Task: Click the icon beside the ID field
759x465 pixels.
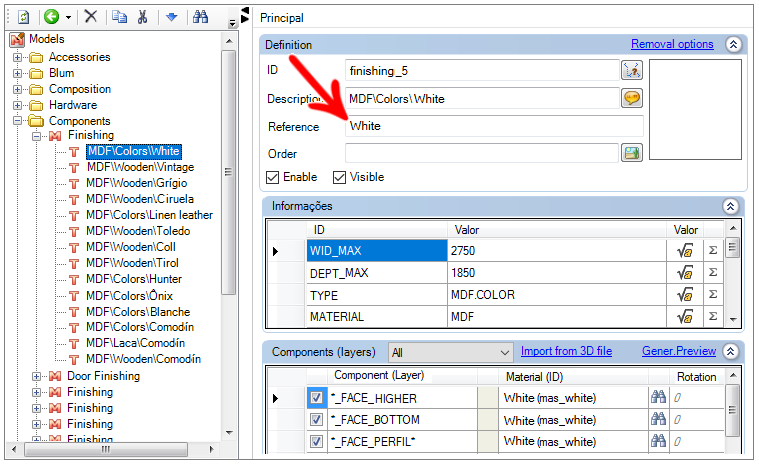Action: click(631, 70)
